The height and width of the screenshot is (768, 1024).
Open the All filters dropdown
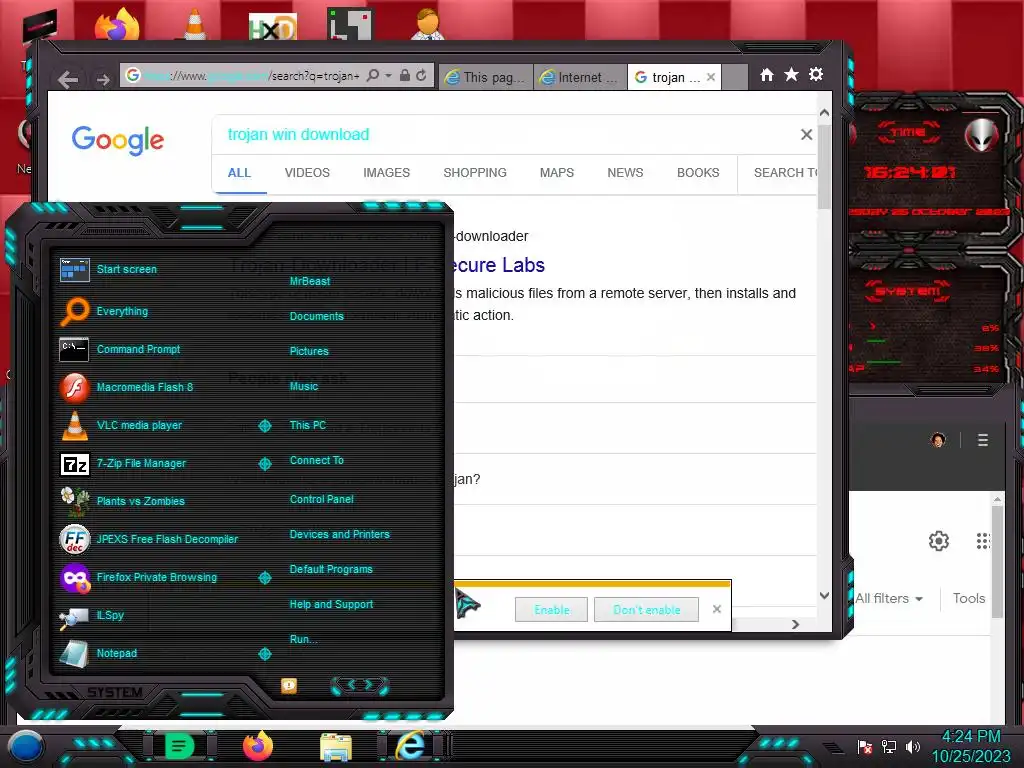(x=889, y=598)
